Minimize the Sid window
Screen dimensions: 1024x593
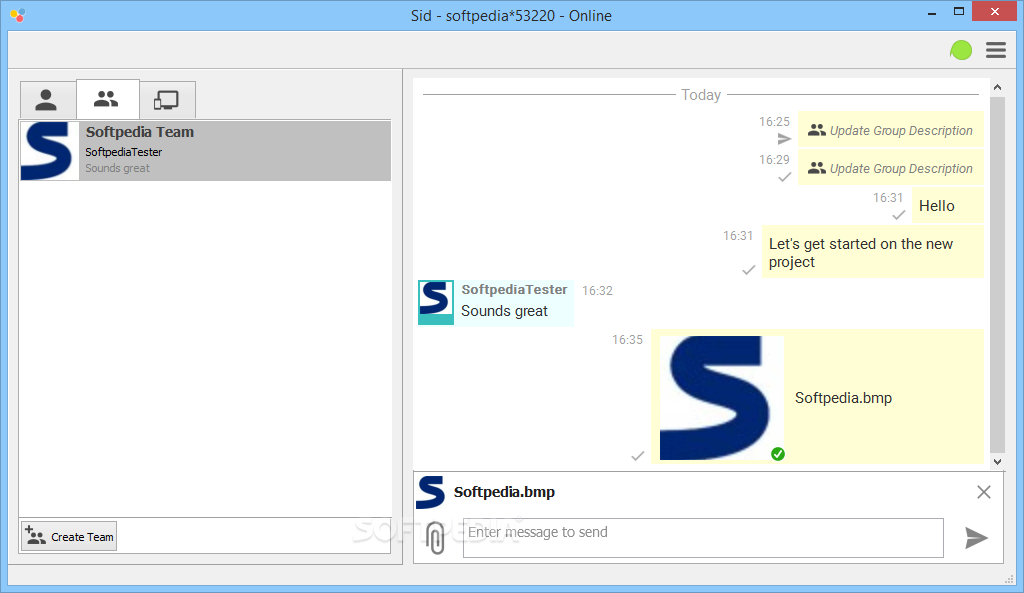pos(932,12)
